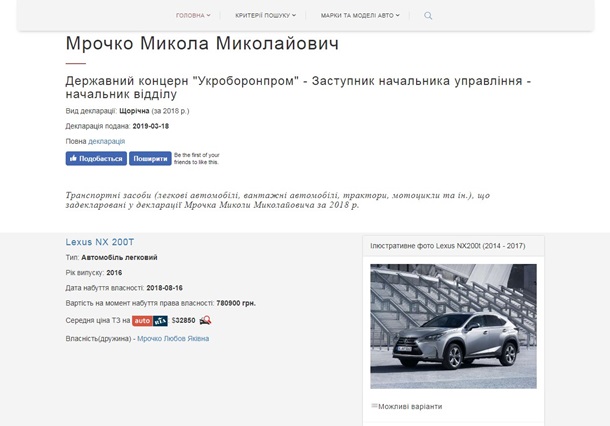
Task: Click the AUTO.RIA logo next to average price
Action: 151,321
